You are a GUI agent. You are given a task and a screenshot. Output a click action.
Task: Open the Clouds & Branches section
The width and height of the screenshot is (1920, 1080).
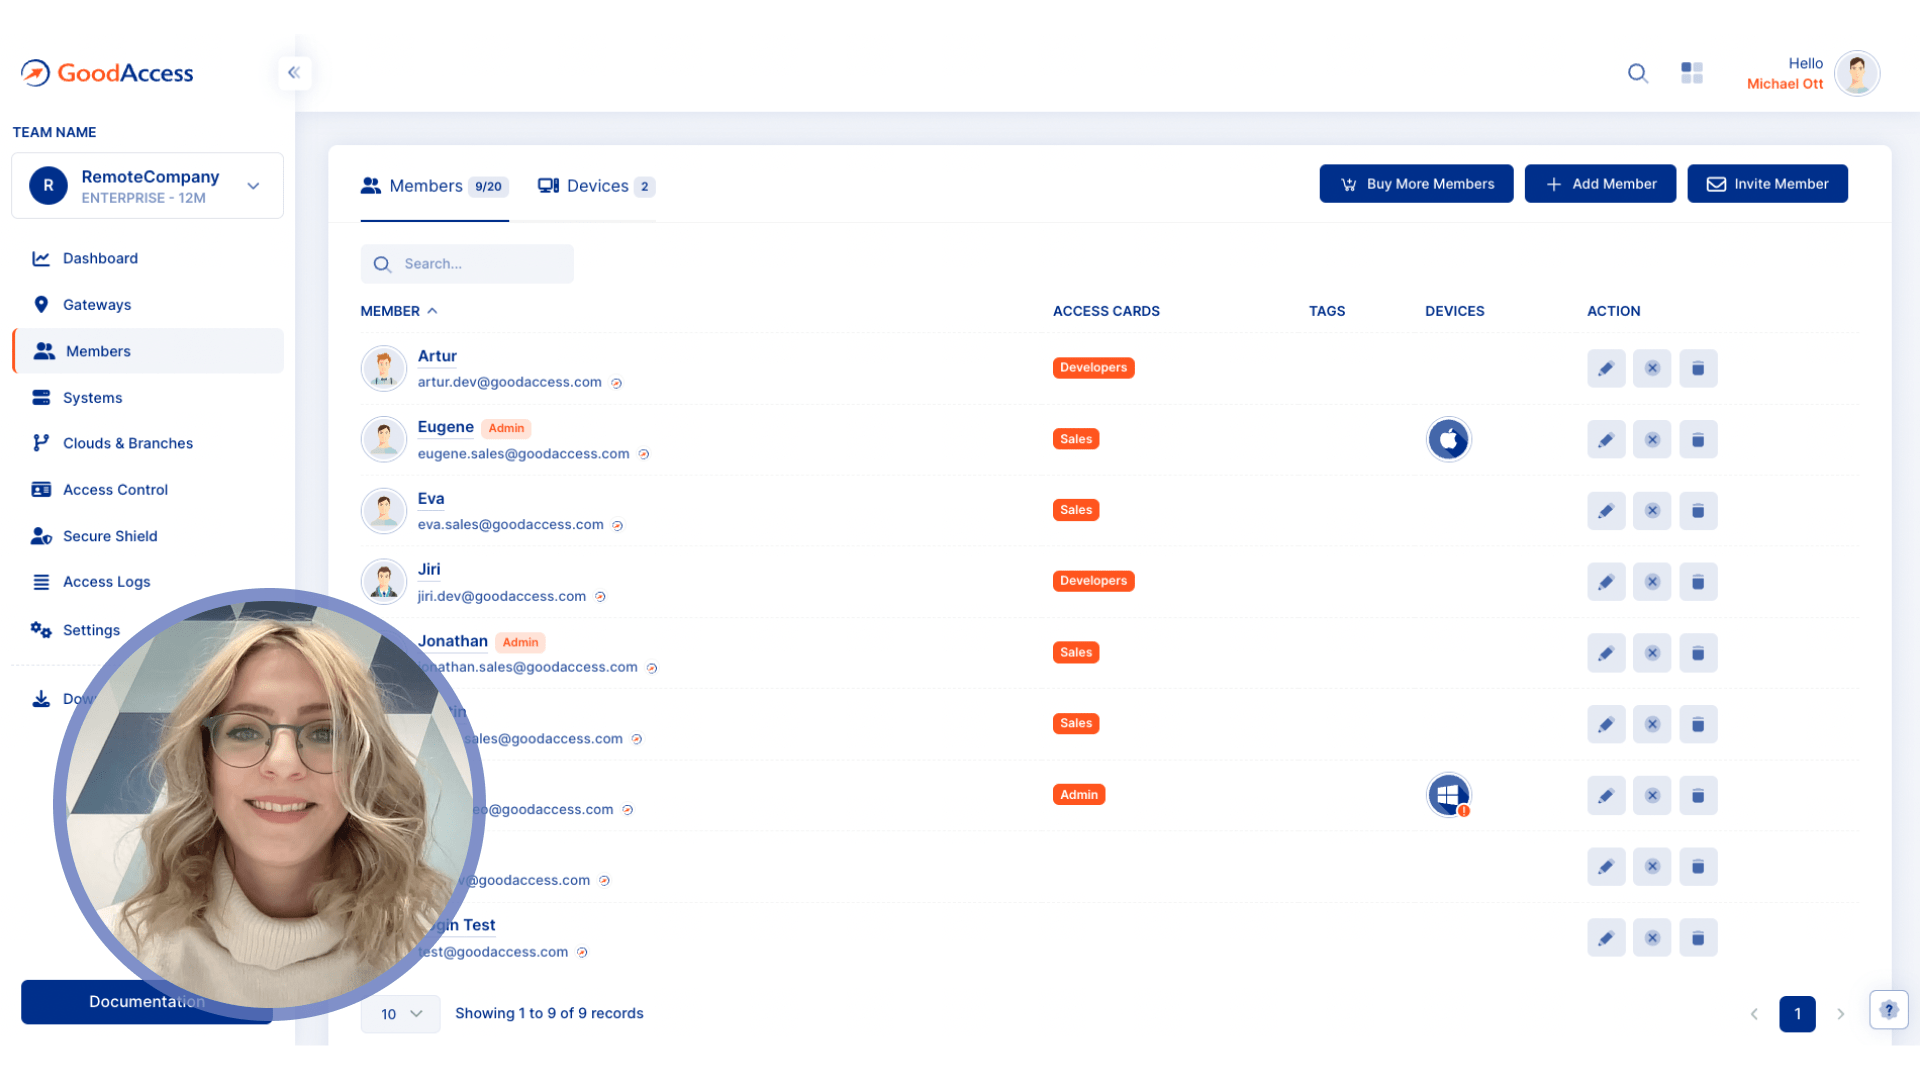click(x=128, y=443)
